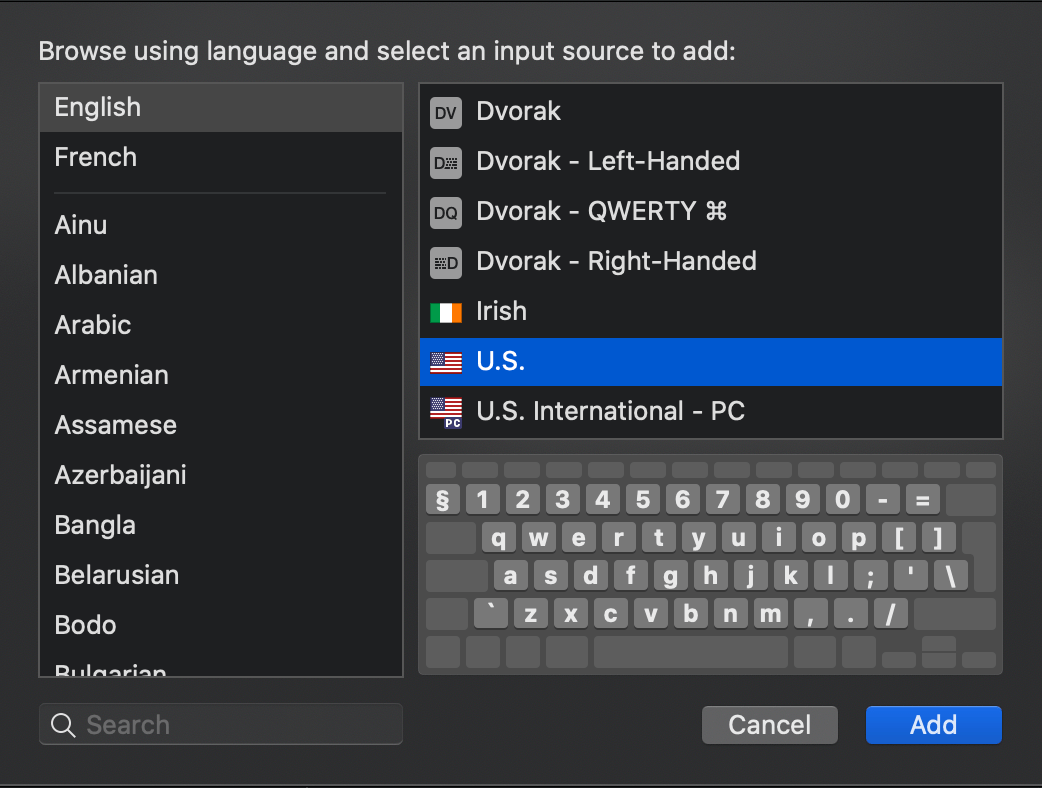Click the magnifying glass search icon

[63, 725]
